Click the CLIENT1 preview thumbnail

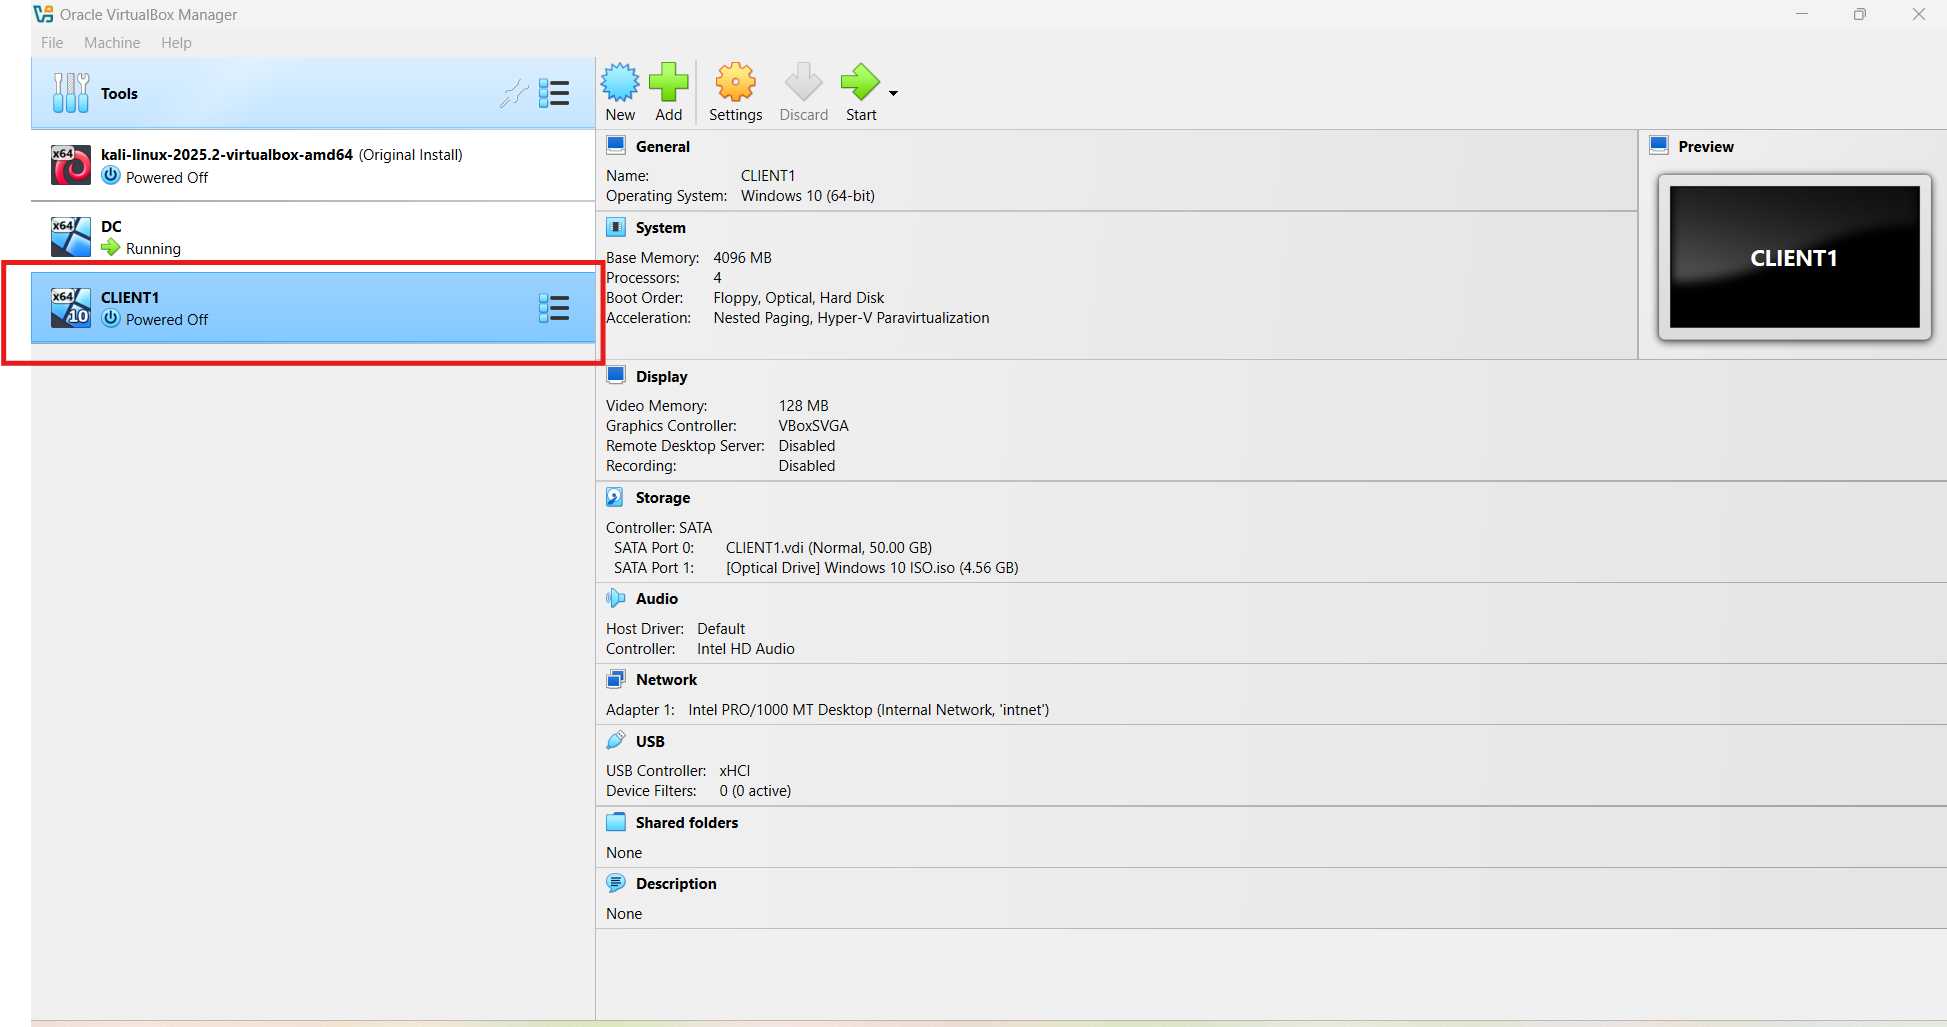click(1794, 257)
